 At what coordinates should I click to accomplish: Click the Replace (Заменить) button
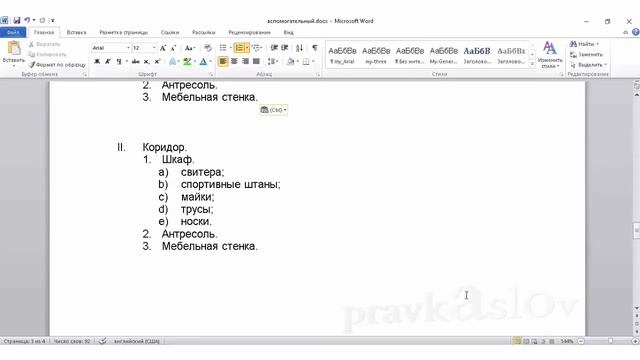[x=587, y=54]
